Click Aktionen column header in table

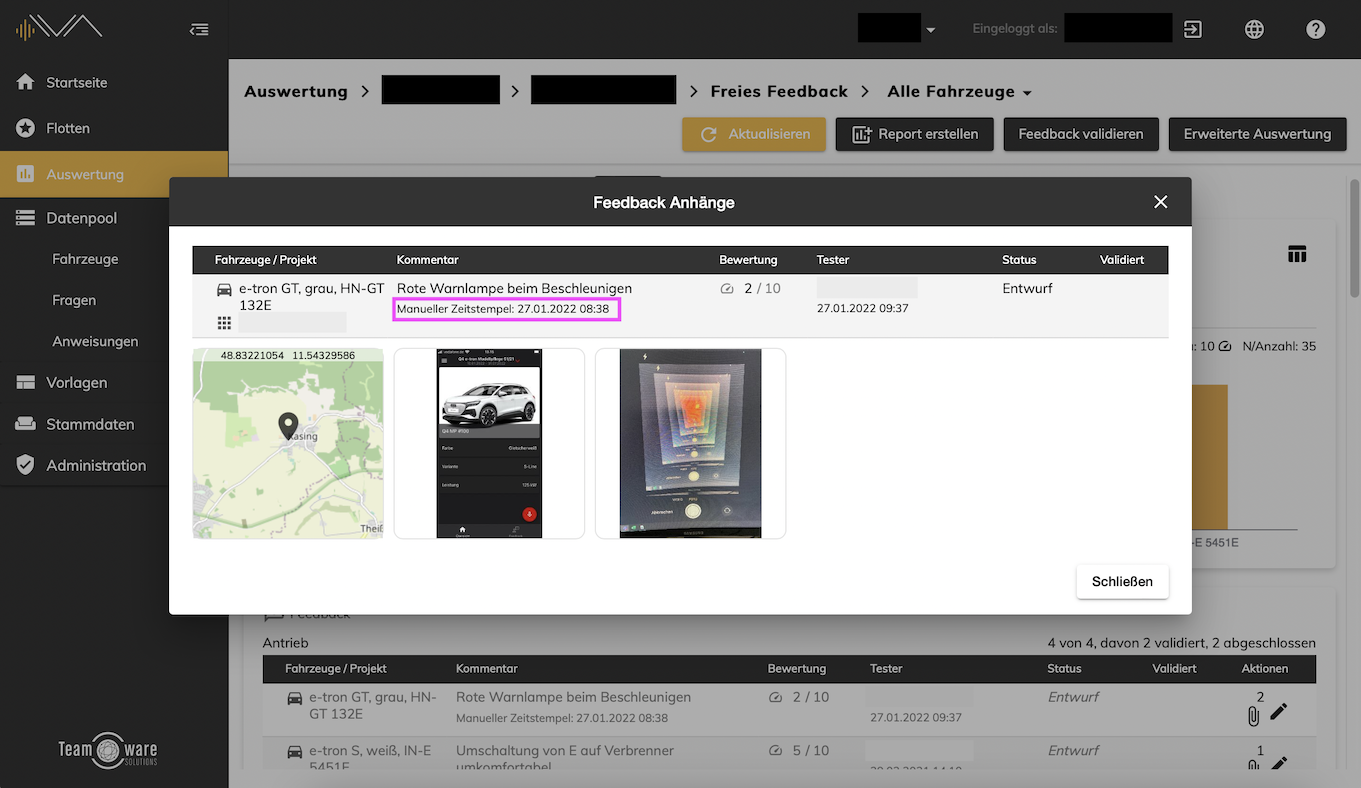click(x=1265, y=668)
